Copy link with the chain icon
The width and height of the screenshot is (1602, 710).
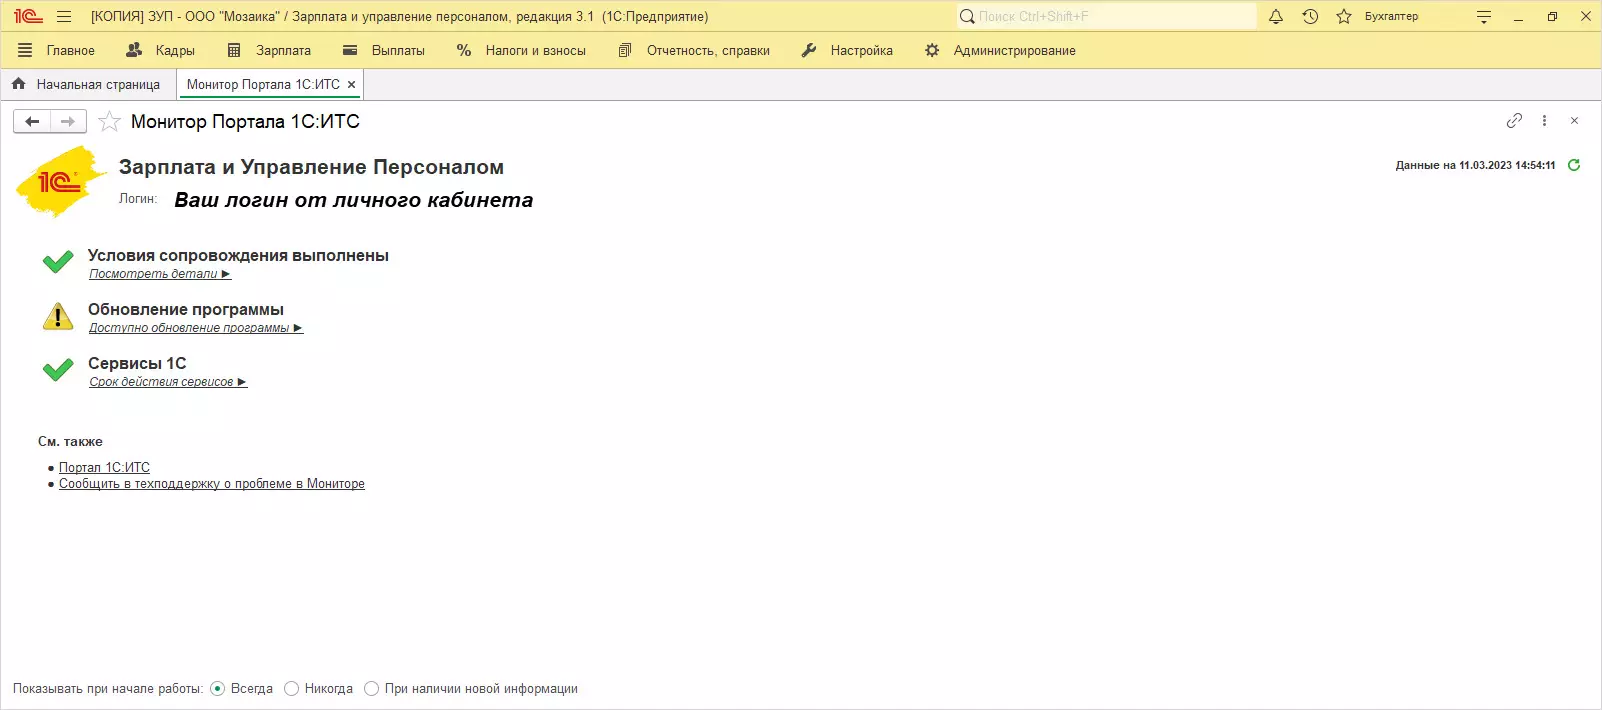(x=1514, y=120)
